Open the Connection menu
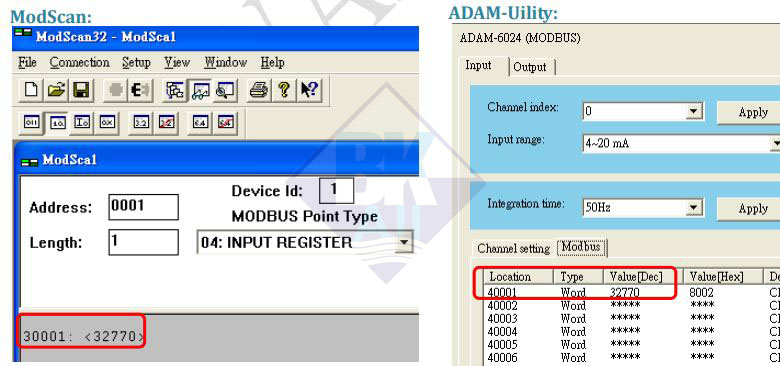Image resolution: width=780 pixels, height=366 pixels. [x=80, y=63]
